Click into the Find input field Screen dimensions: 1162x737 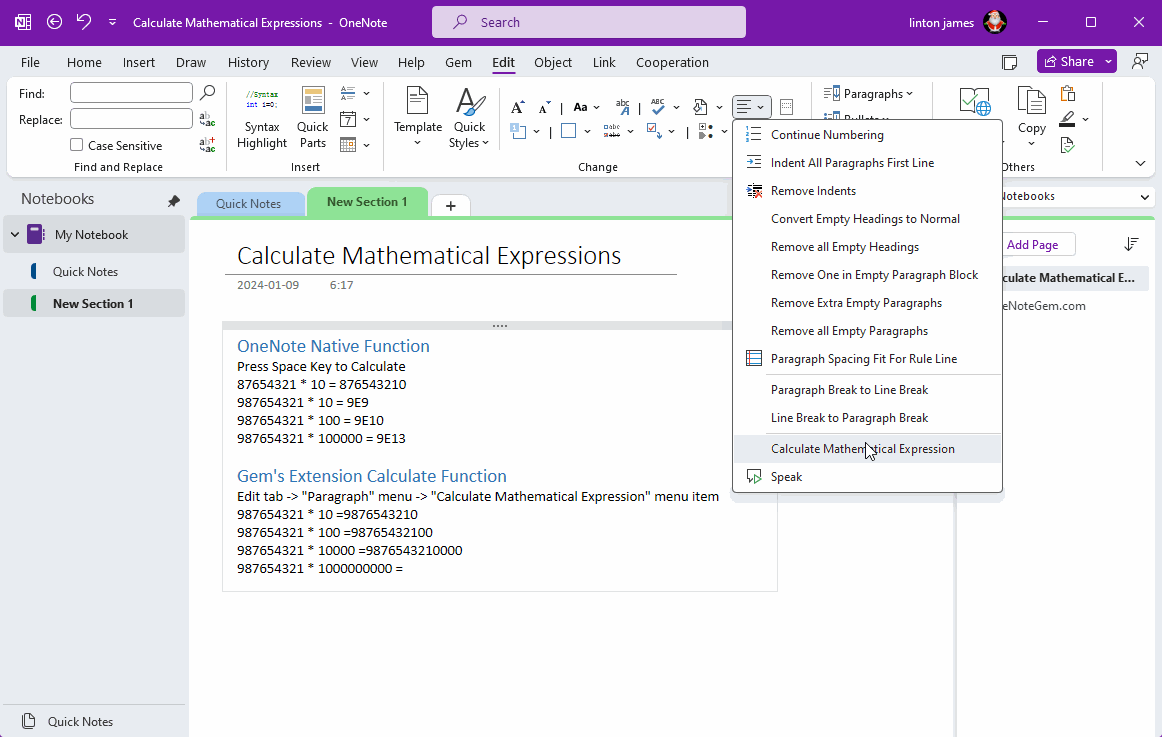point(131,93)
